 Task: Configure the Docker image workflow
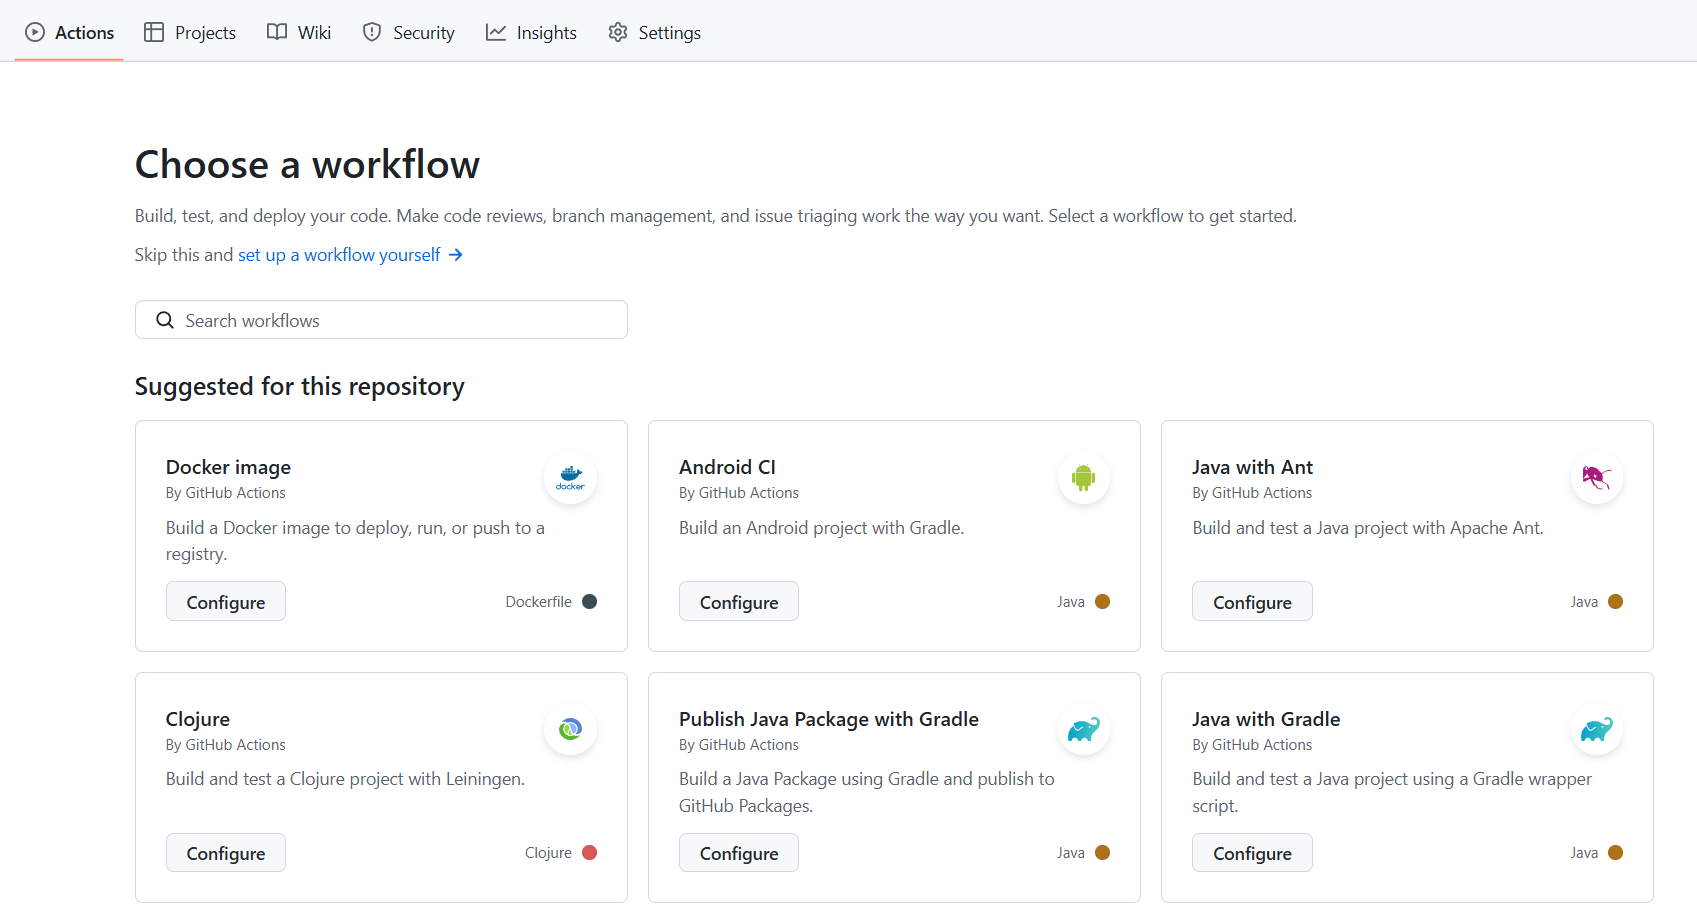click(x=226, y=602)
